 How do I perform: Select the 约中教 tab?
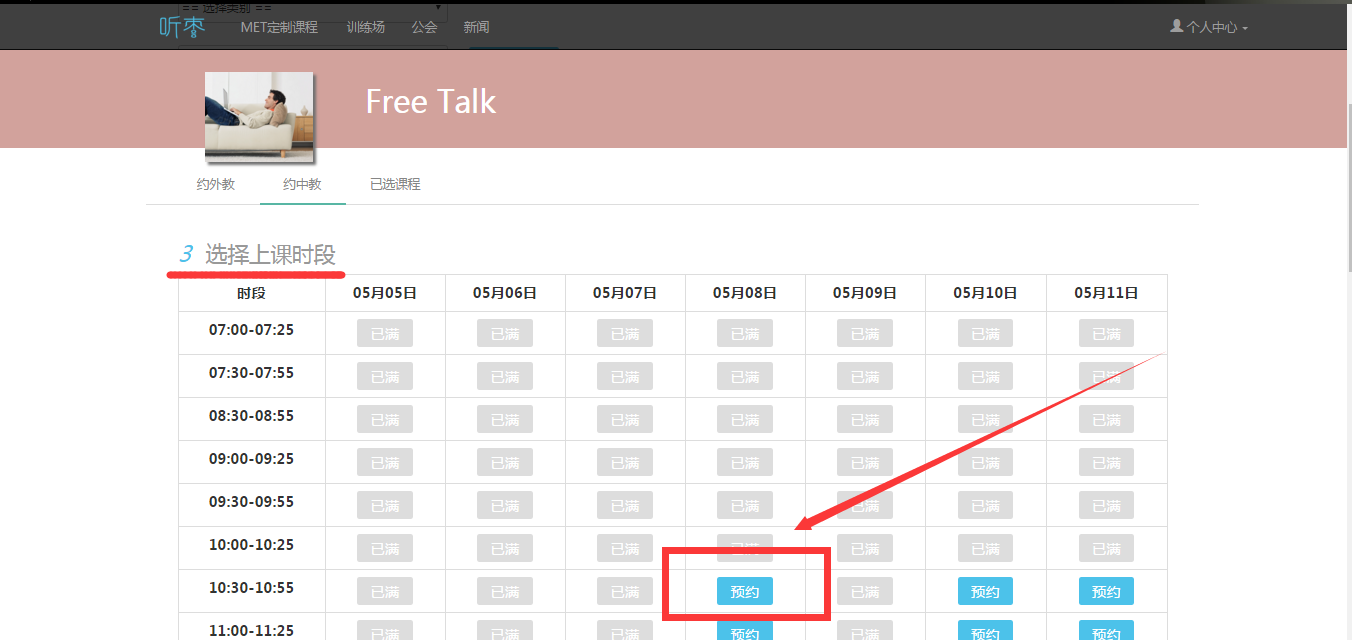tap(302, 184)
